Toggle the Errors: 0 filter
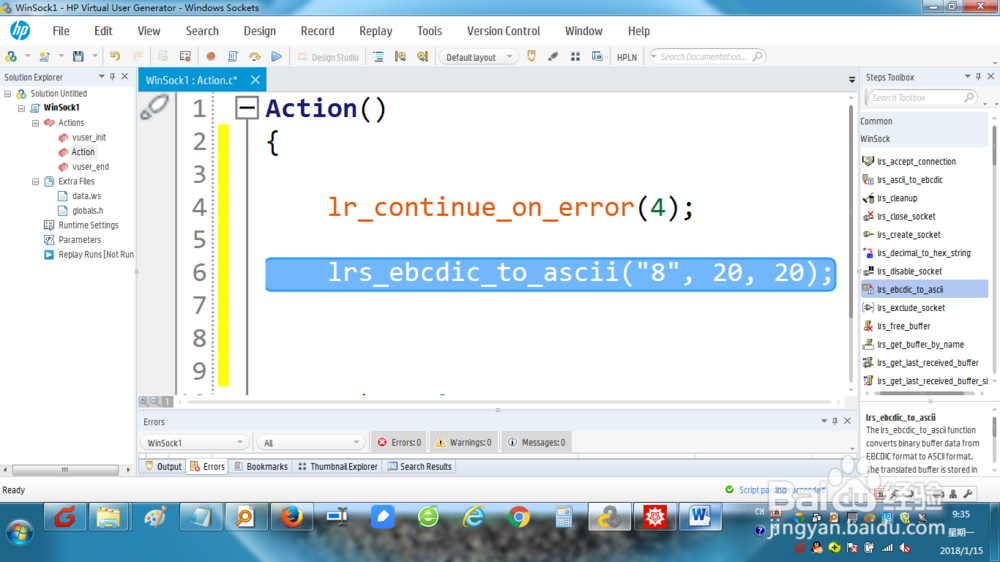Screen dimensions: 1000x562 pyautogui.click(x=399, y=442)
